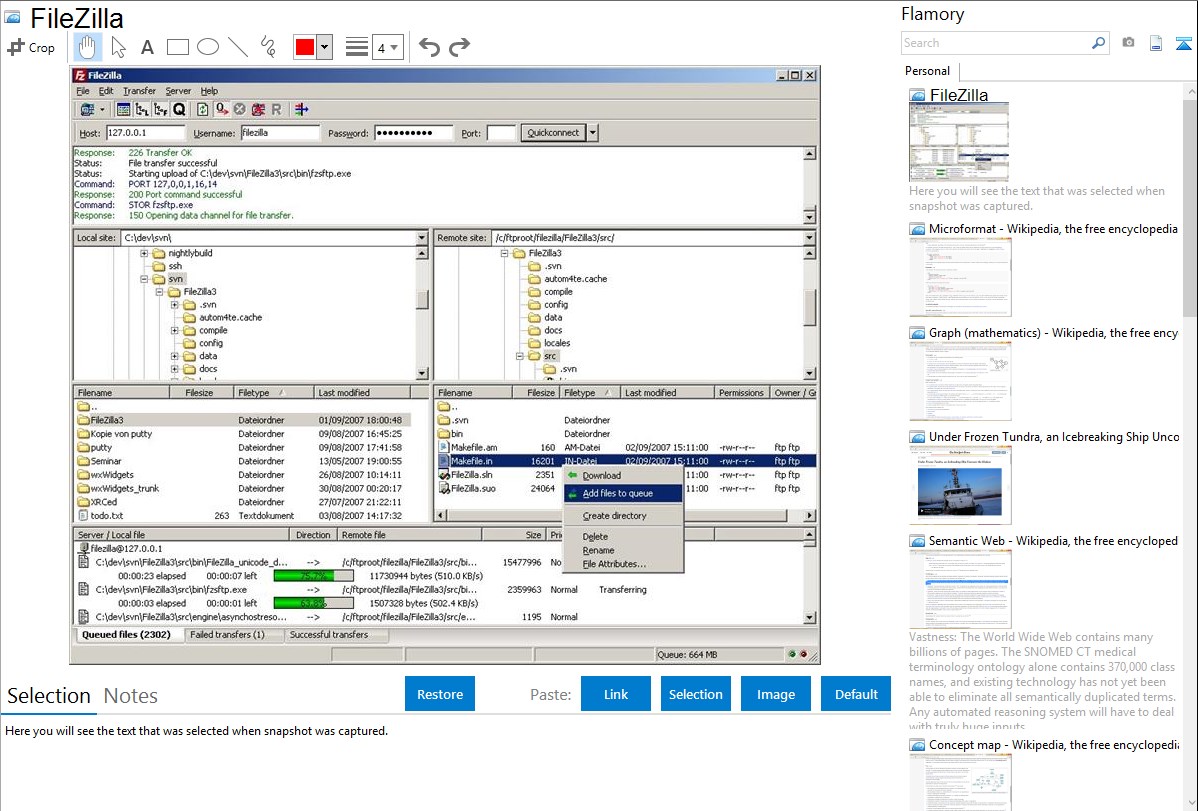Open FileZilla File menu
This screenshot has height=811, width=1198.
83,91
